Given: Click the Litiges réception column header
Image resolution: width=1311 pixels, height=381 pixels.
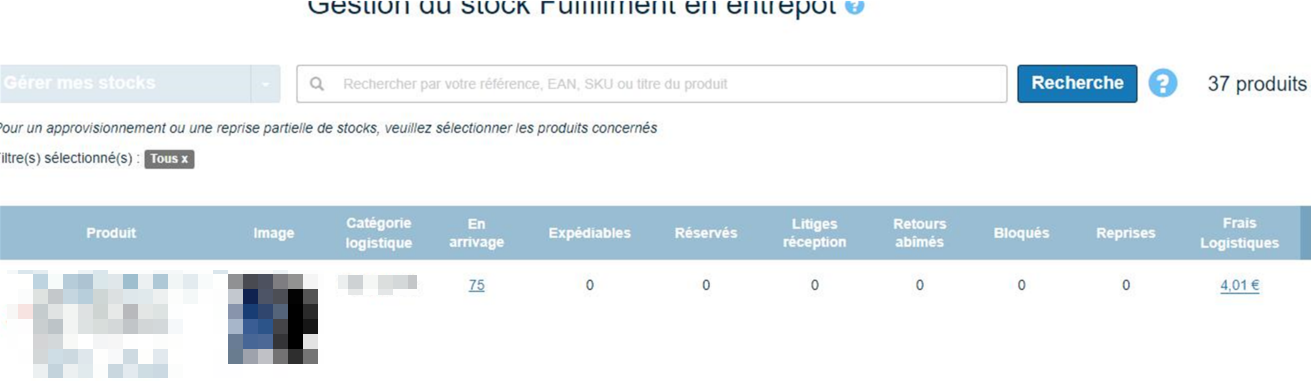Looking at the screenshot, I should (814, 233).
